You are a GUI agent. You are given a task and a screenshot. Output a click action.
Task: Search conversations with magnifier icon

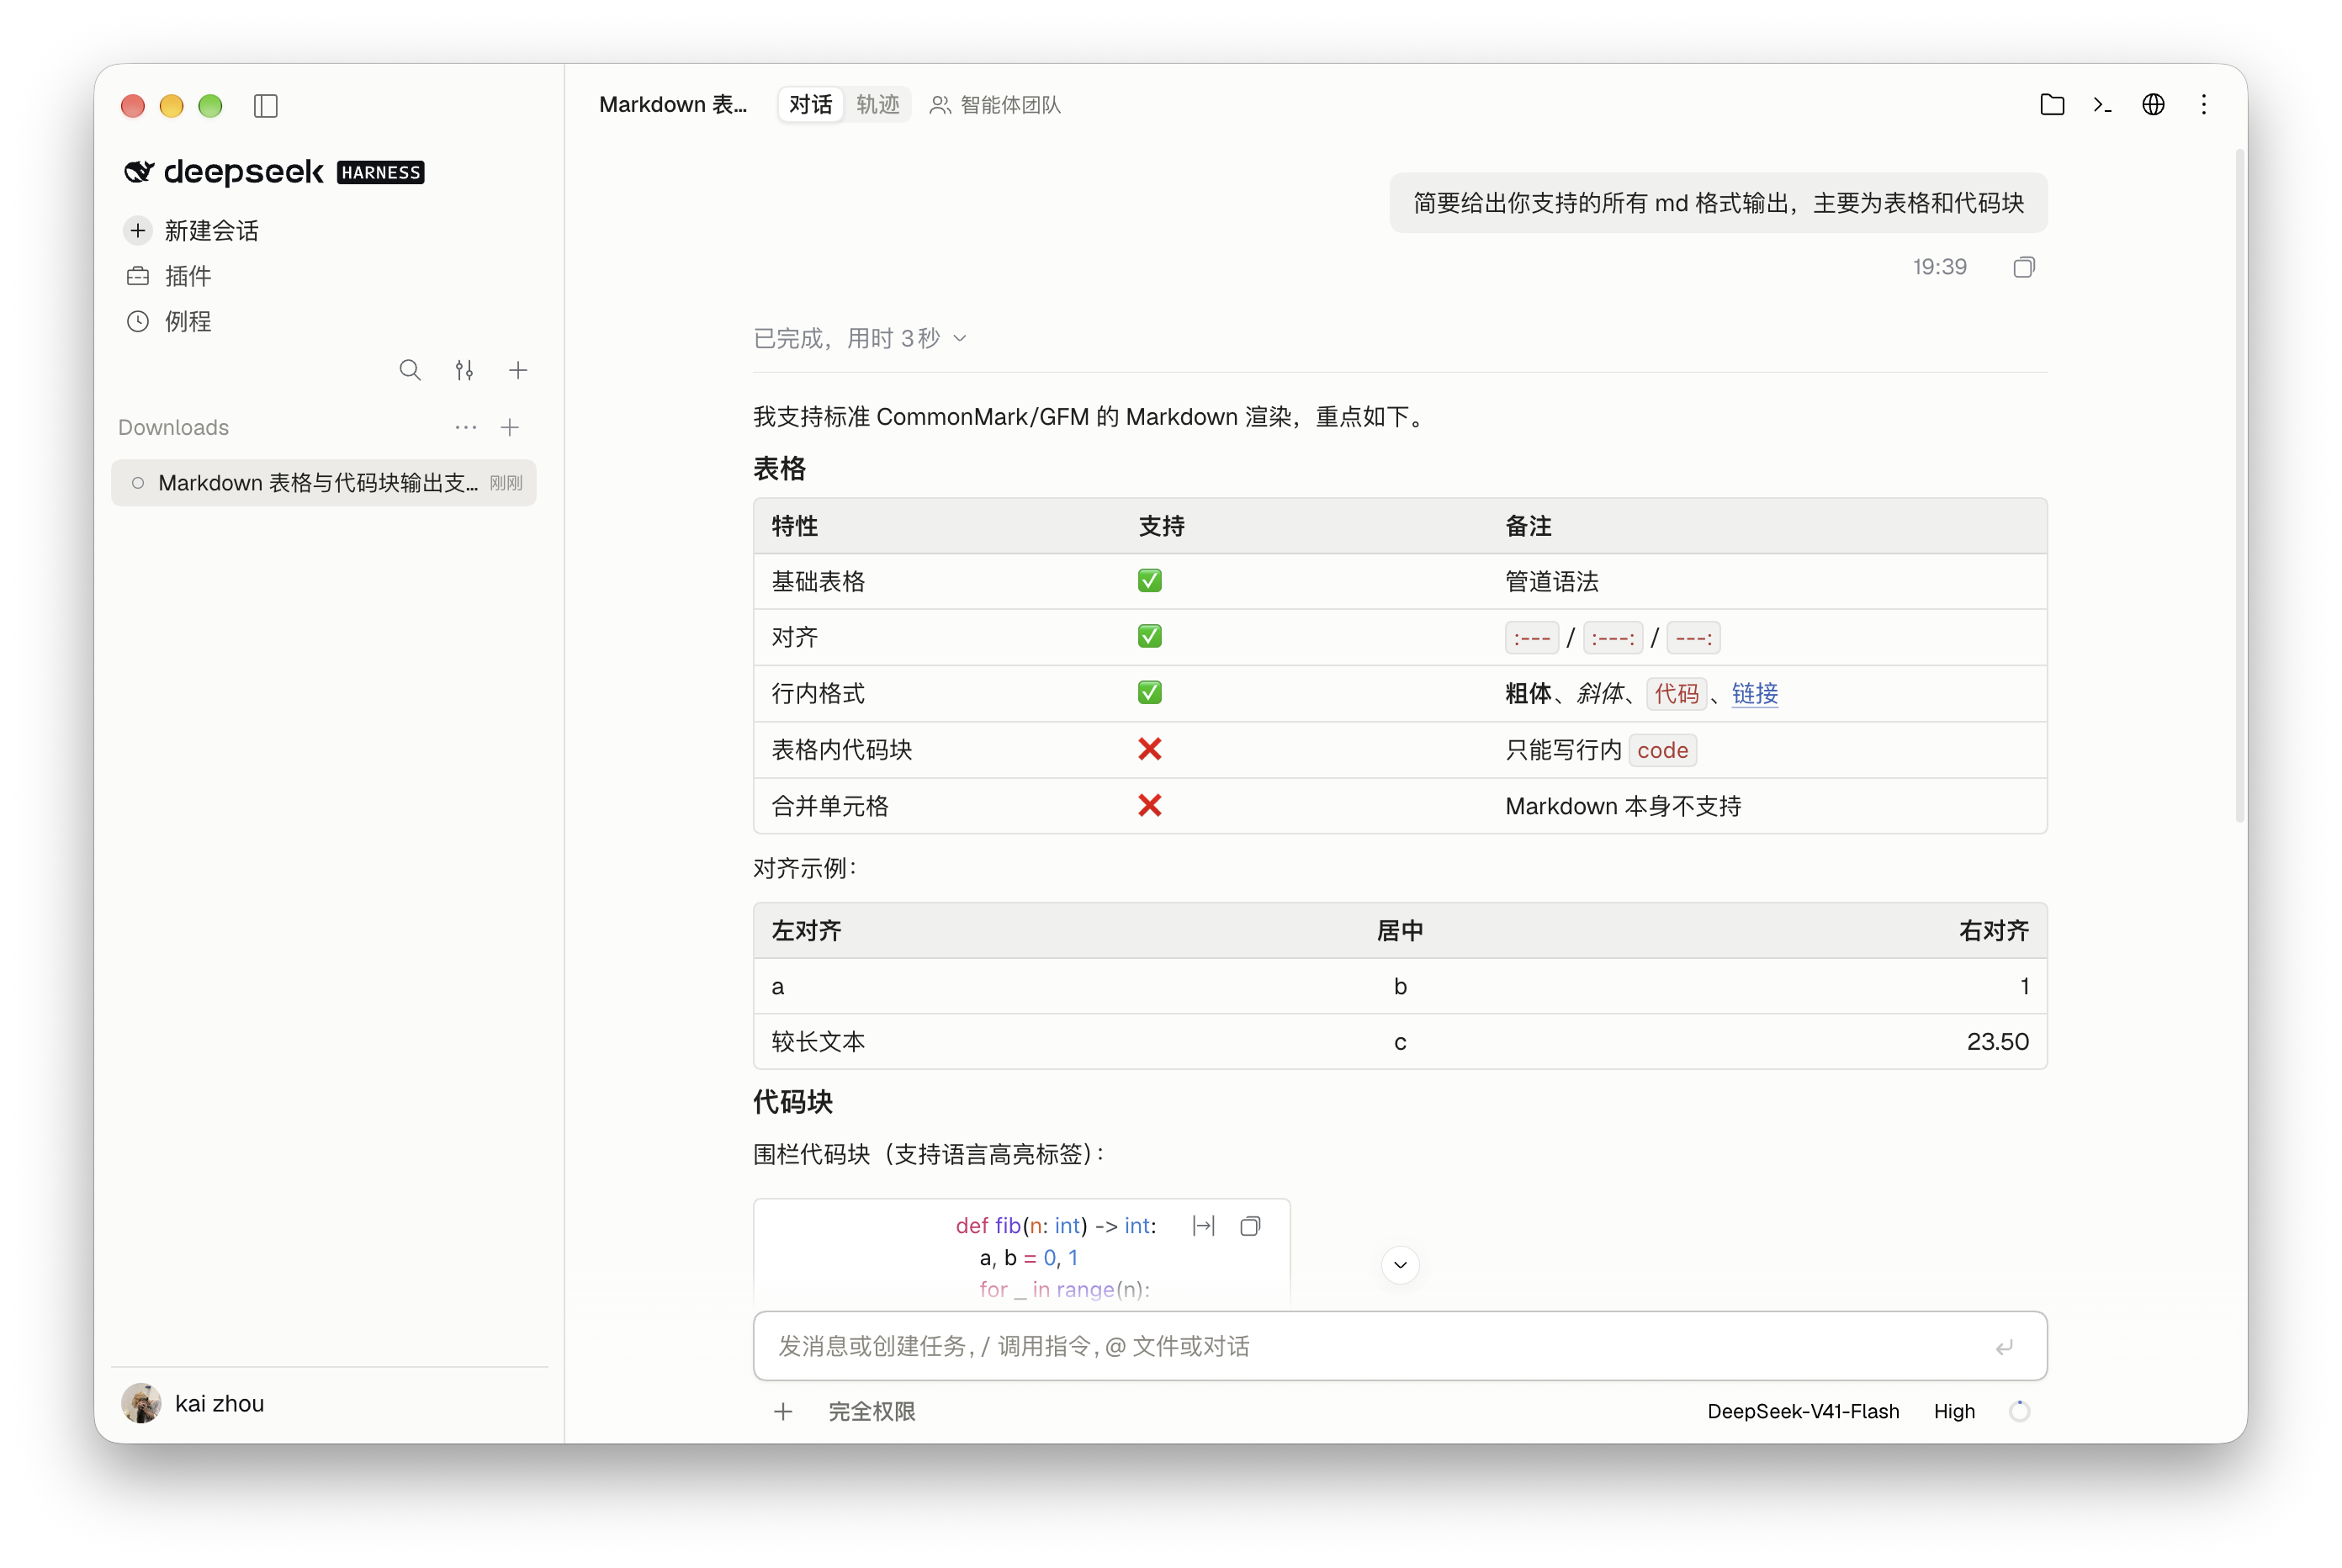coord(410,370)
